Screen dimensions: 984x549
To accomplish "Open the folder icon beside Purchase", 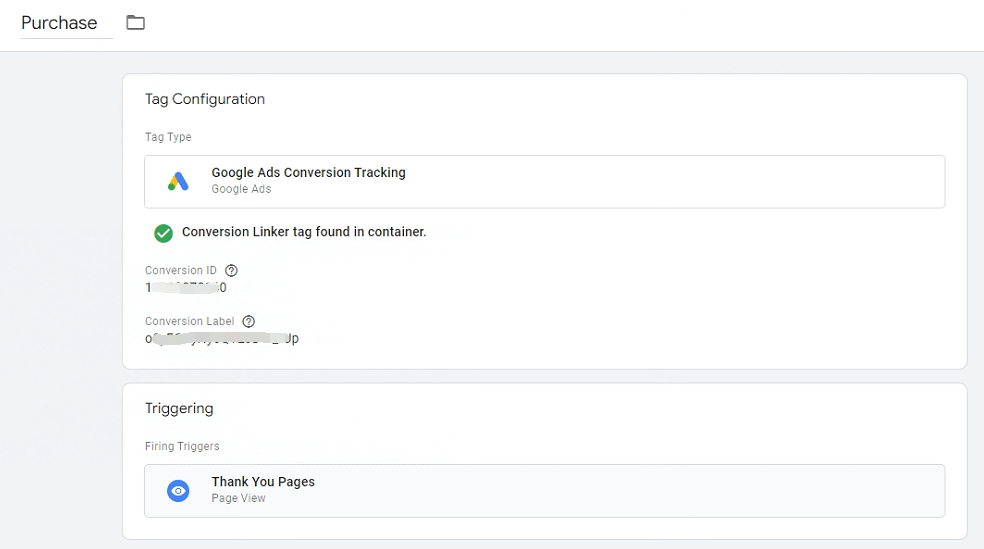I will click(136, 23).
